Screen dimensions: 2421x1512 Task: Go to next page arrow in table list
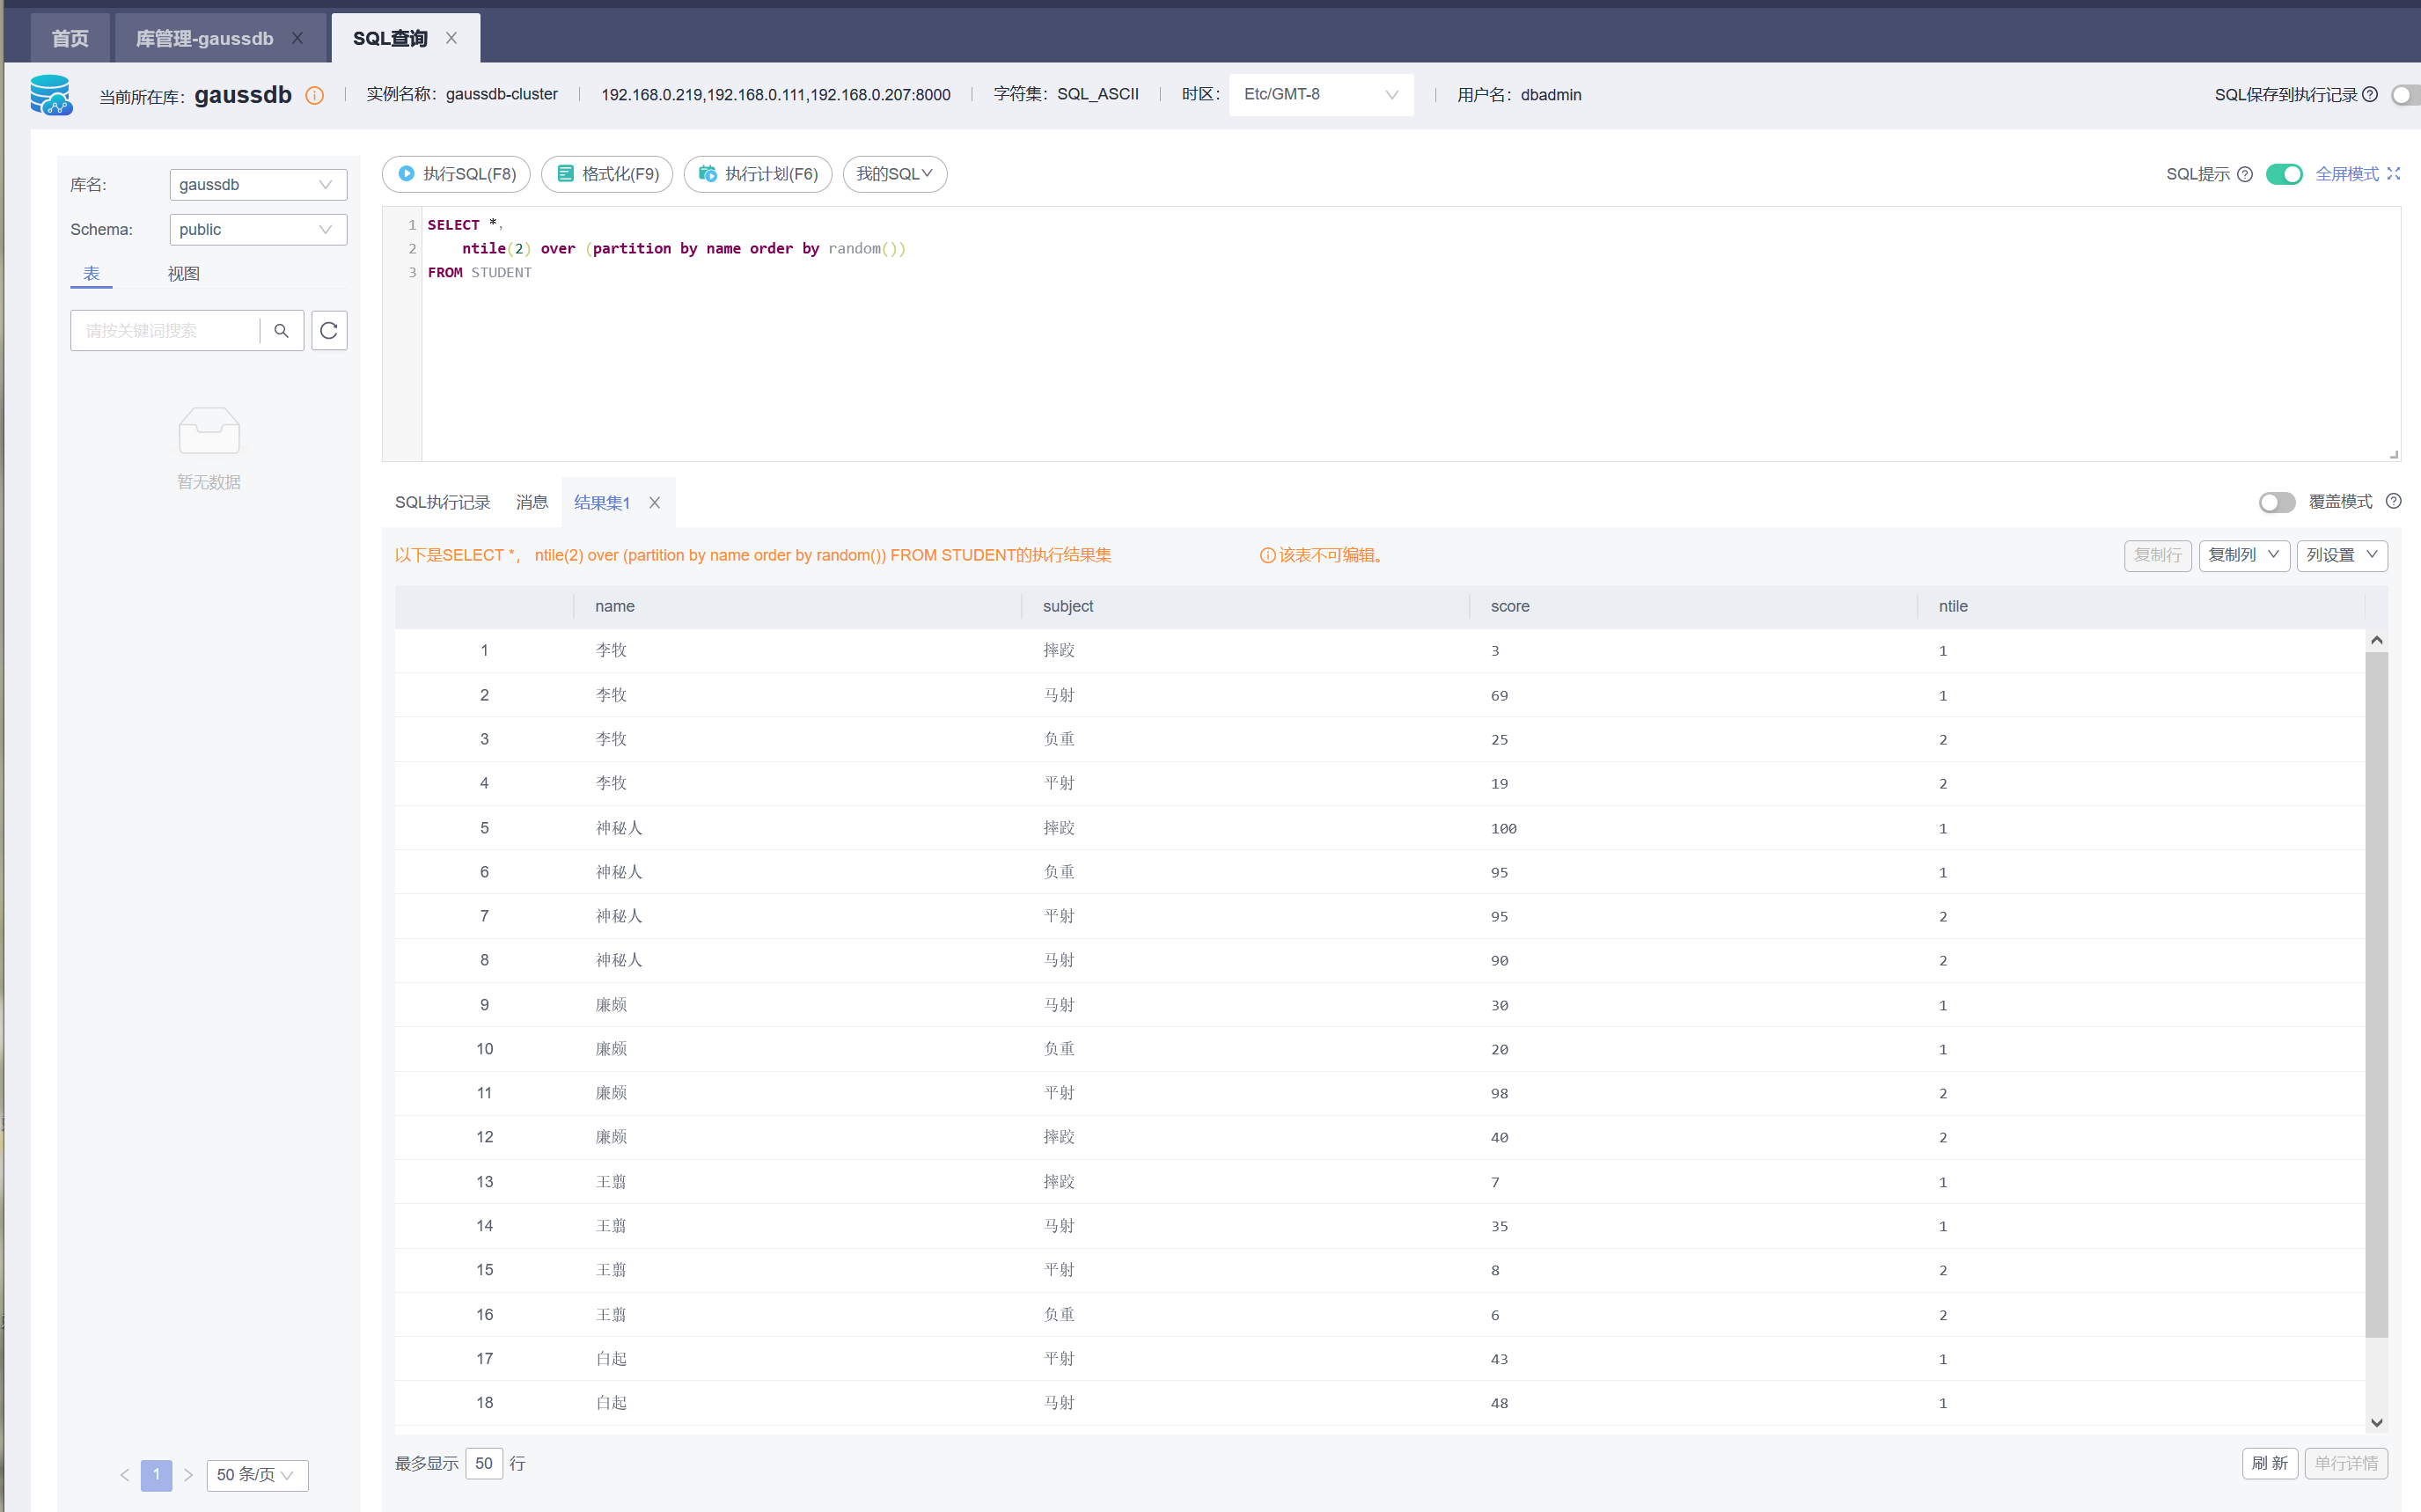click(x=188, y=1474)
